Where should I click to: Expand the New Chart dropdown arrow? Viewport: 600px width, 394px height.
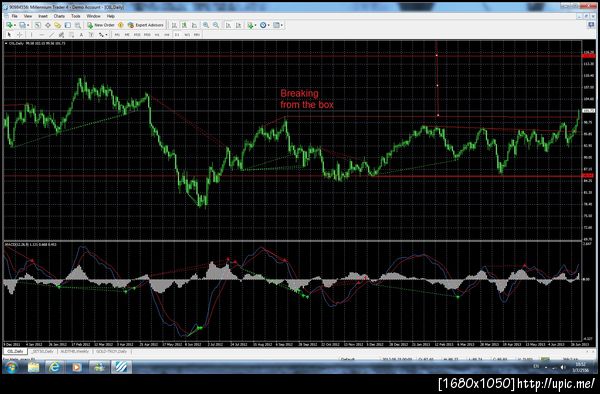coord(15,25)
